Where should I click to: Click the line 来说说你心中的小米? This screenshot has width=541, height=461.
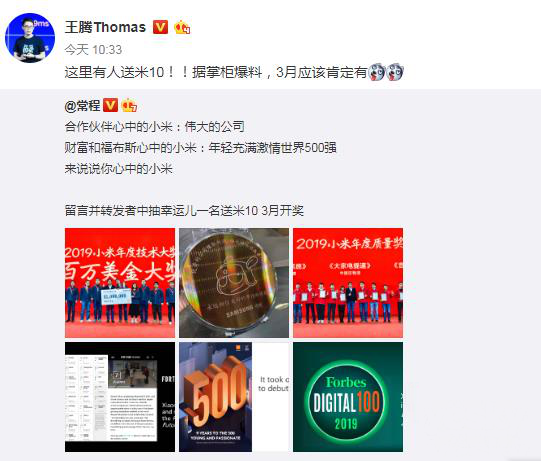(x=118, y=169)
